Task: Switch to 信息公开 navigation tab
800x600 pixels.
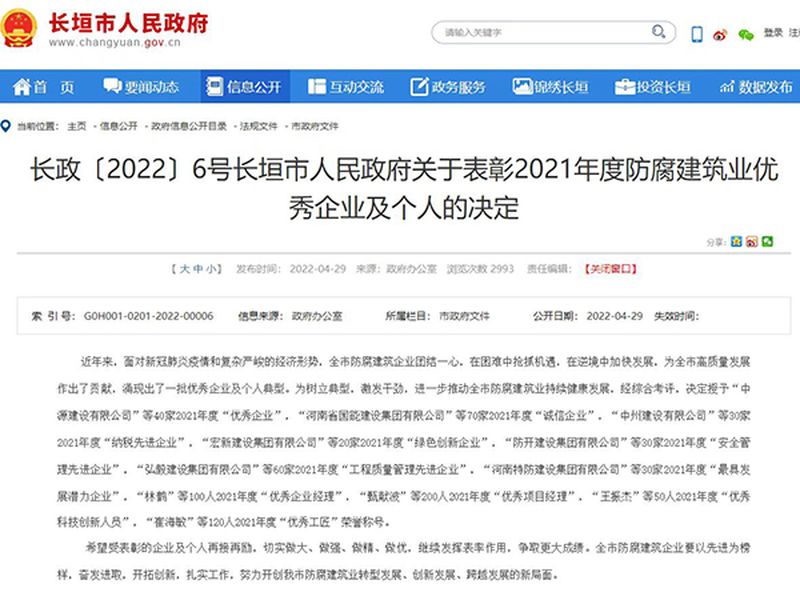Action: (x=243, y=87)
